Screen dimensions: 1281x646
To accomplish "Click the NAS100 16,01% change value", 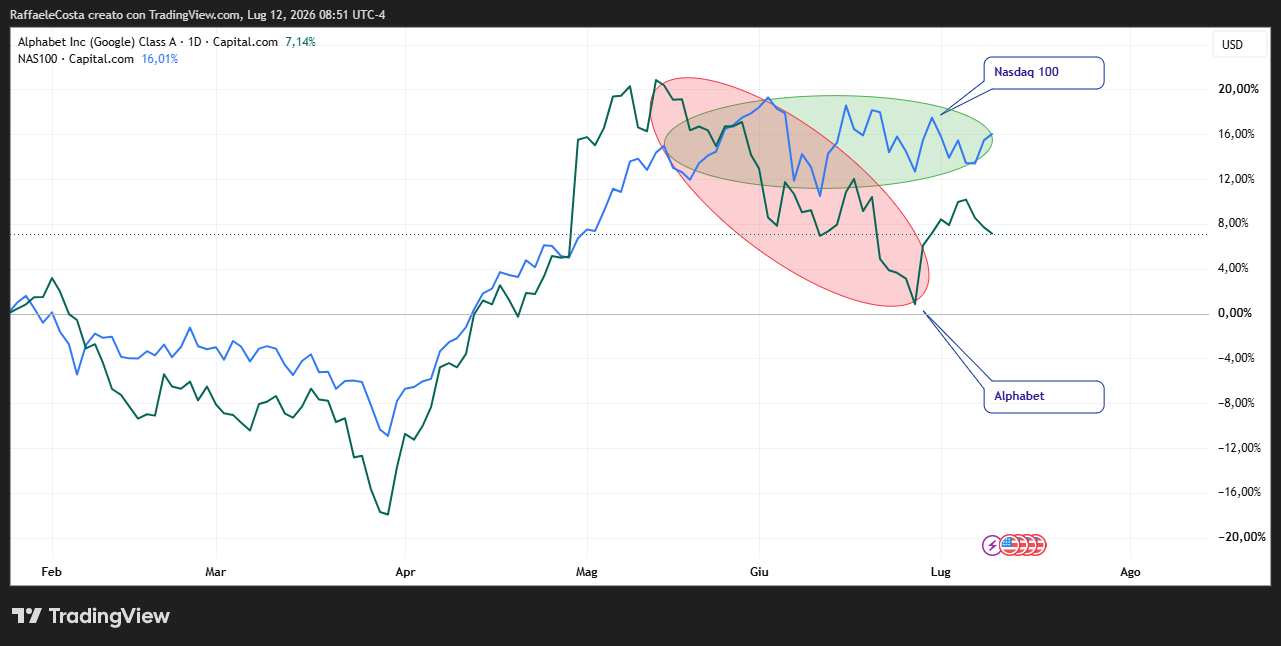I will (x=160, y=59).
